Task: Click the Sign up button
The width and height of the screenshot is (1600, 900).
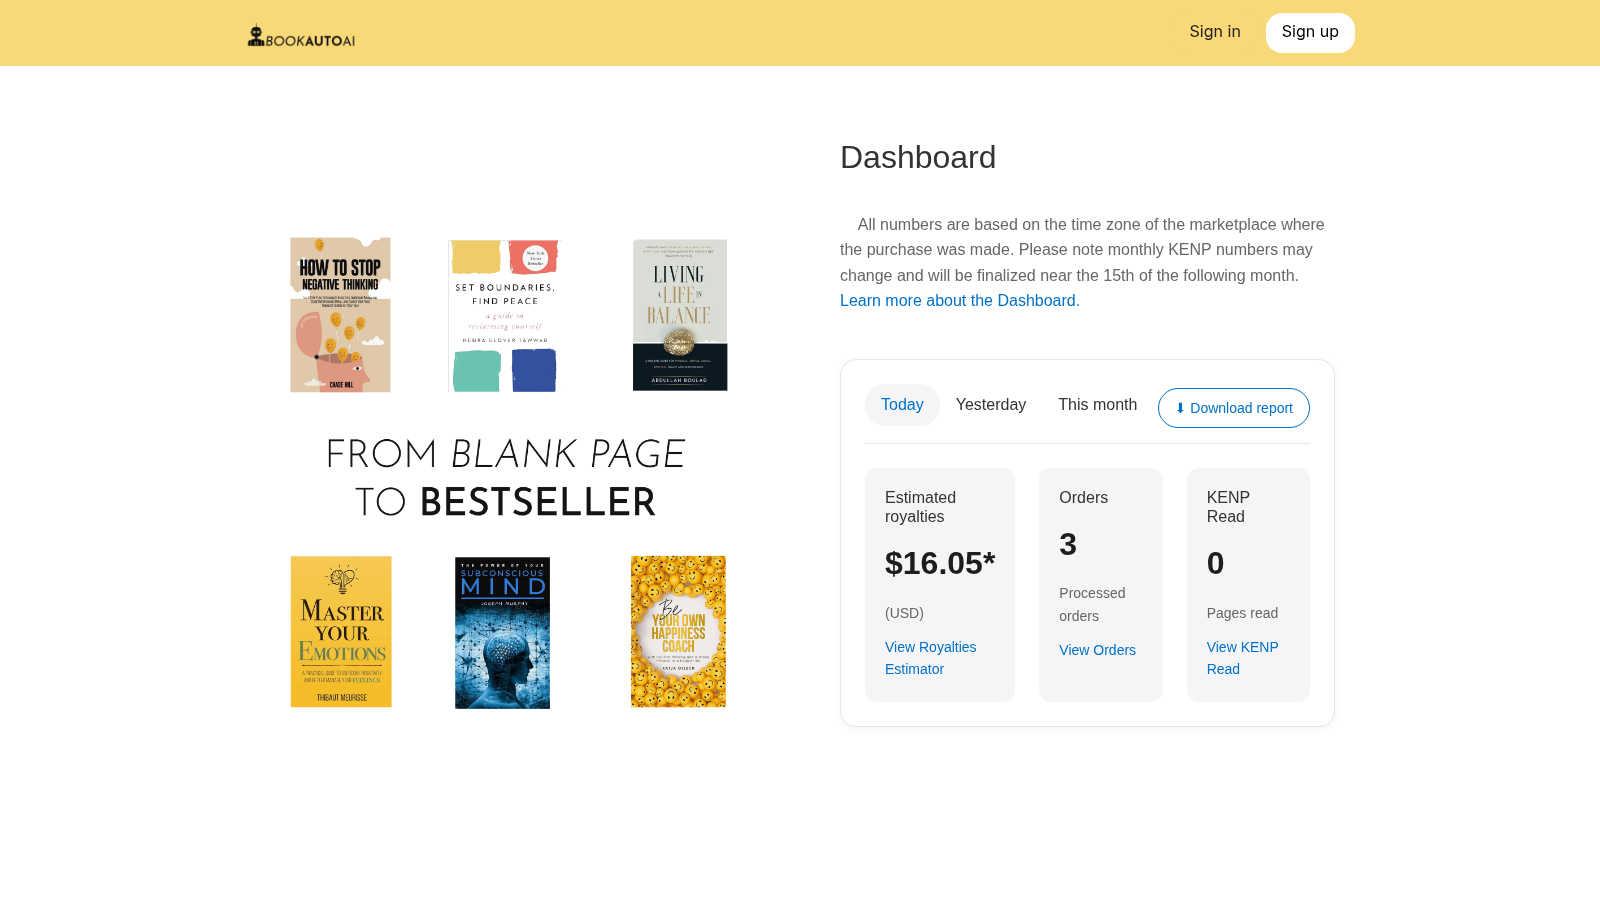Action: coord(1310,33)
